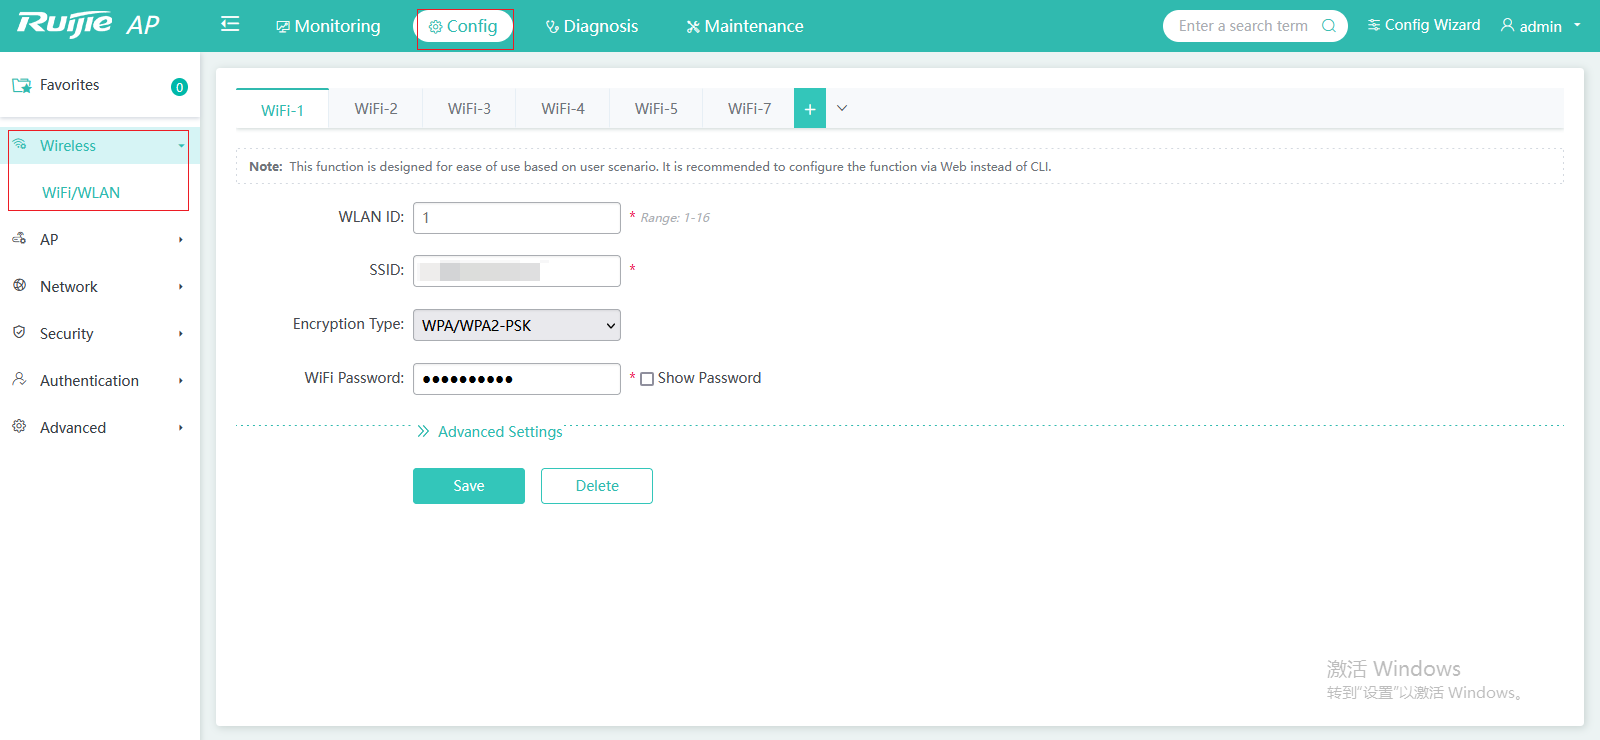Enable the Show Password checkbox
The width and height of the screenshot is (1600, 740).
coord(647,379)
